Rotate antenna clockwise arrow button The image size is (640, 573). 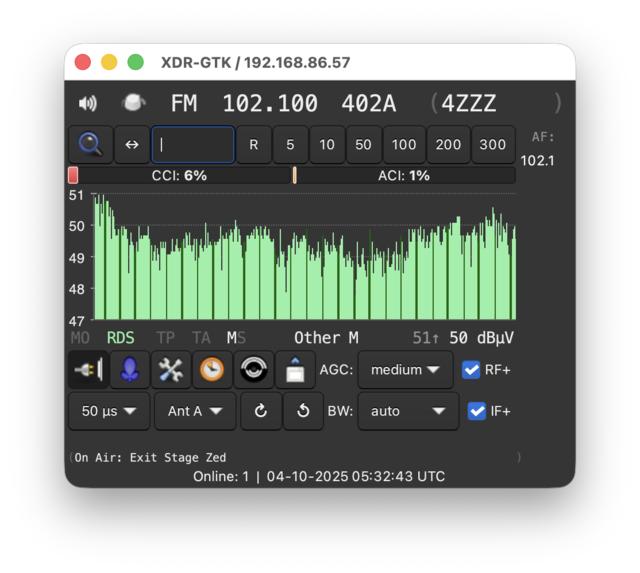click(x=261, y=411)
